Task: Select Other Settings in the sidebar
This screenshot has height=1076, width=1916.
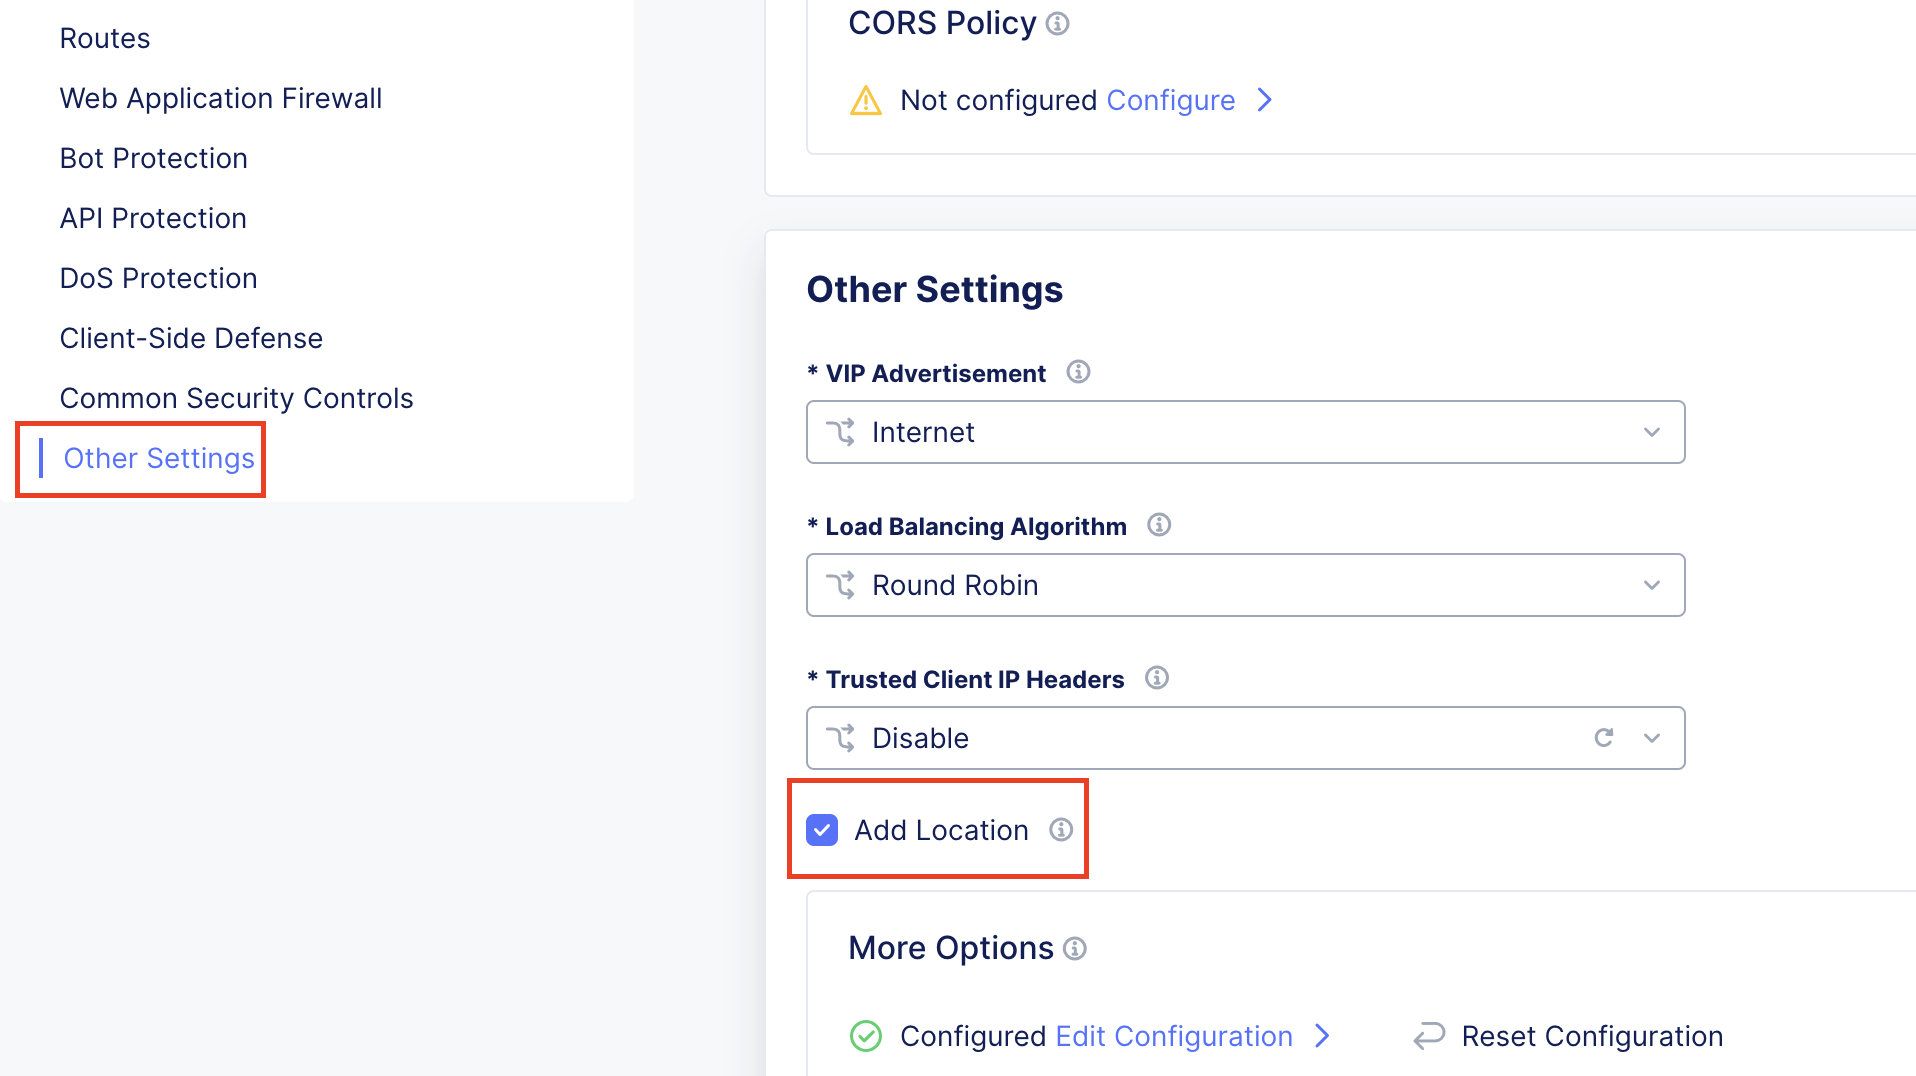Action: [x=158, y=458]
